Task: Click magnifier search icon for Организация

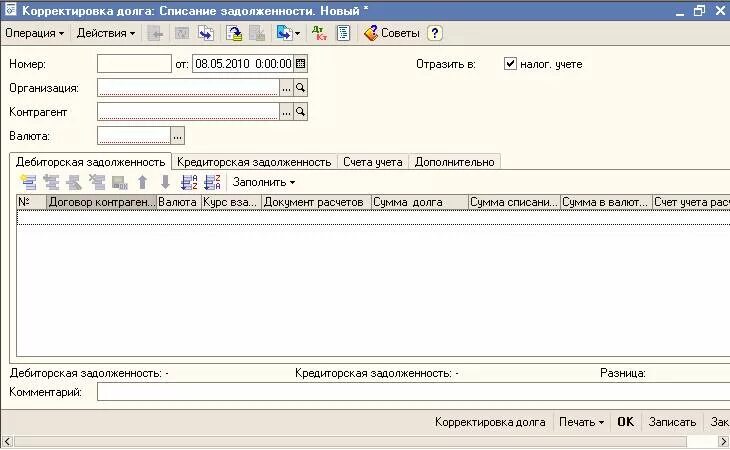Action: [x=301, y=87]
